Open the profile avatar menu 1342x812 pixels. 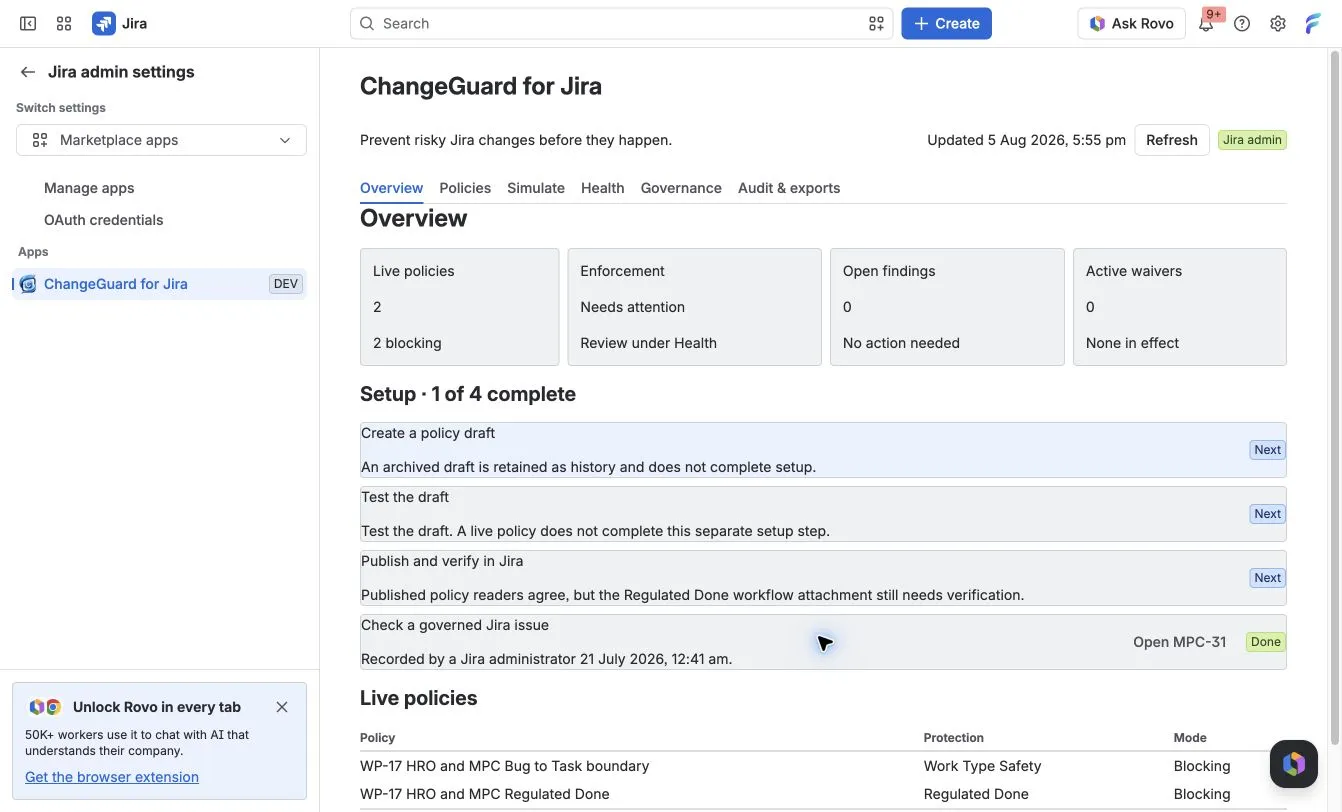1313,23
